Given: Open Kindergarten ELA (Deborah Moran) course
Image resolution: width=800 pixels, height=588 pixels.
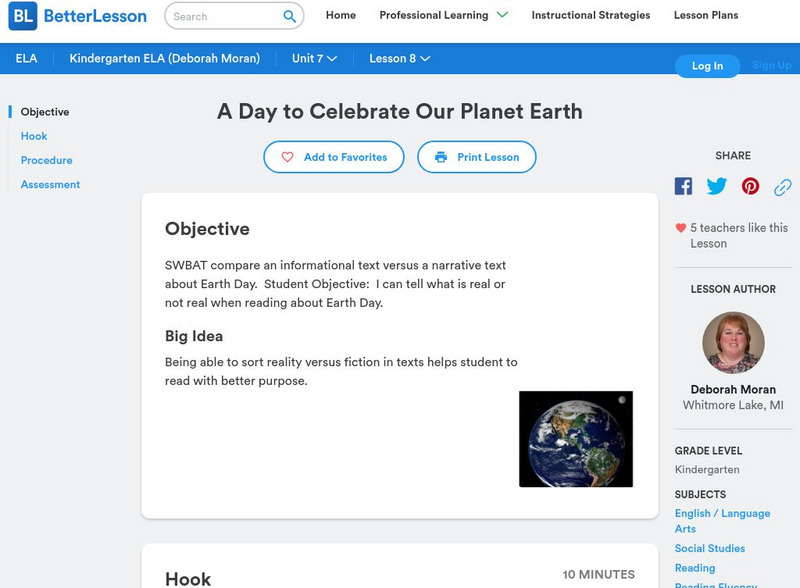Looking at the screenshot, I should [165, 59].
